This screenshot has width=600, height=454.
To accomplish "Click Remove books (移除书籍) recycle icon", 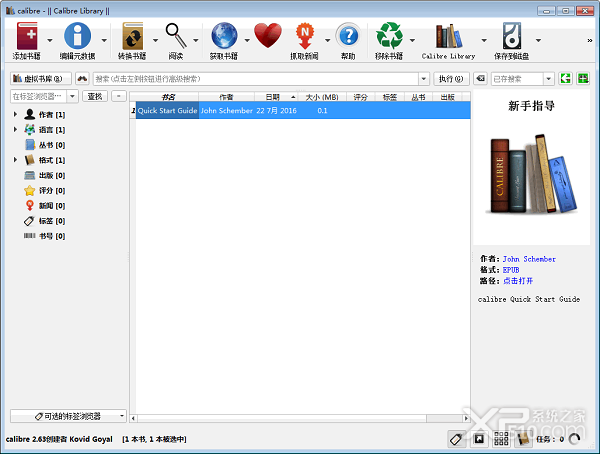I will [x=390, y=36].
